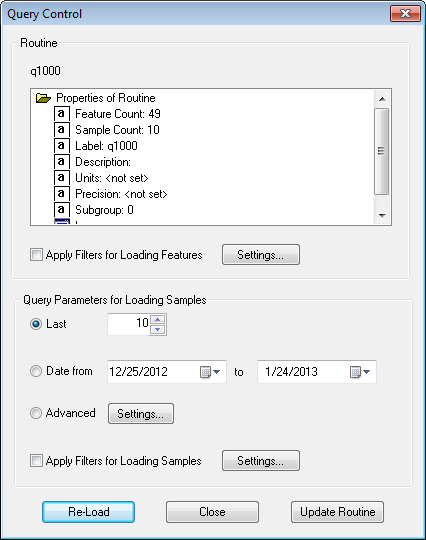Select the Date from radio option
The width and height of the screenshot is (426, 540).
[36, 371]
